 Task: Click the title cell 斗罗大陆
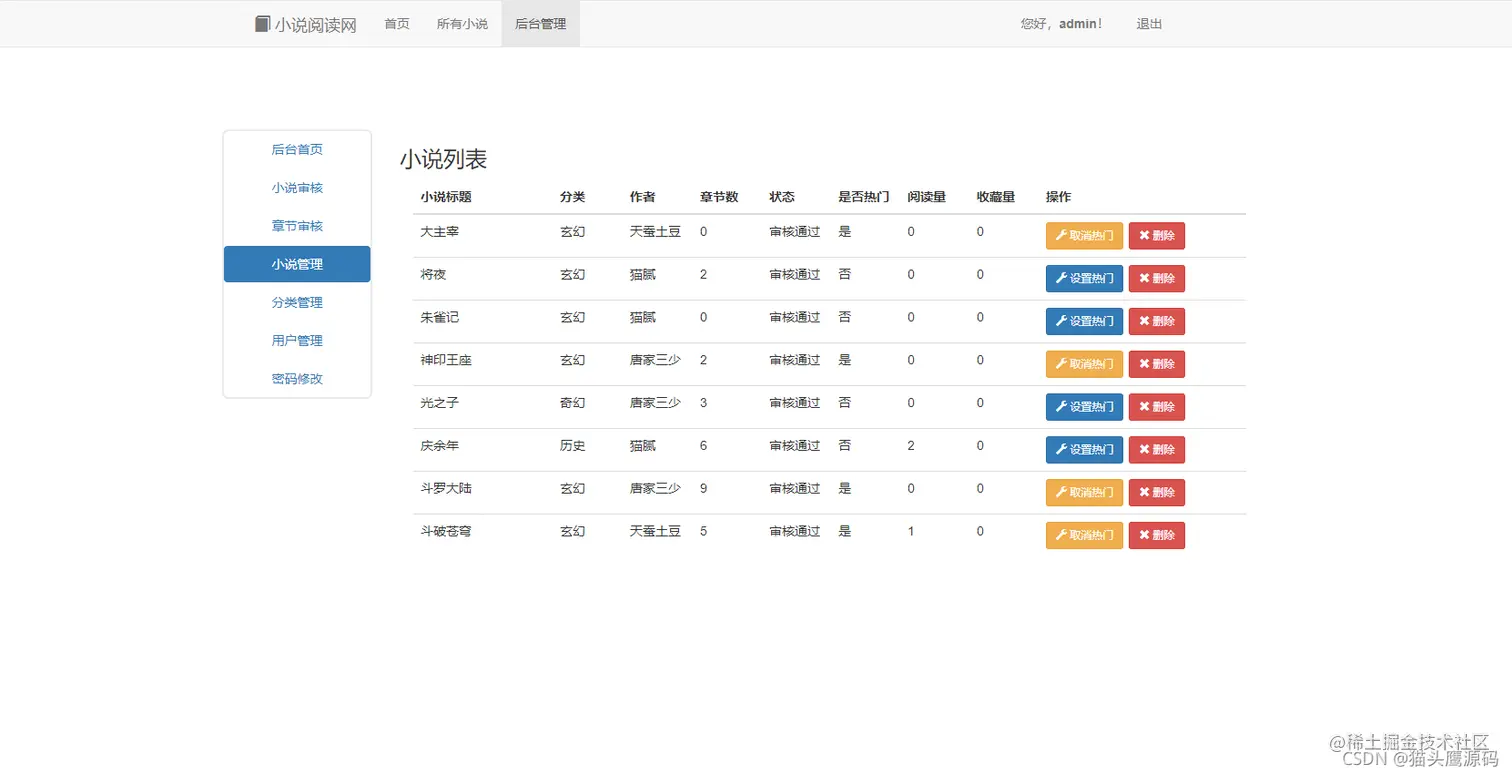point(446,489)
